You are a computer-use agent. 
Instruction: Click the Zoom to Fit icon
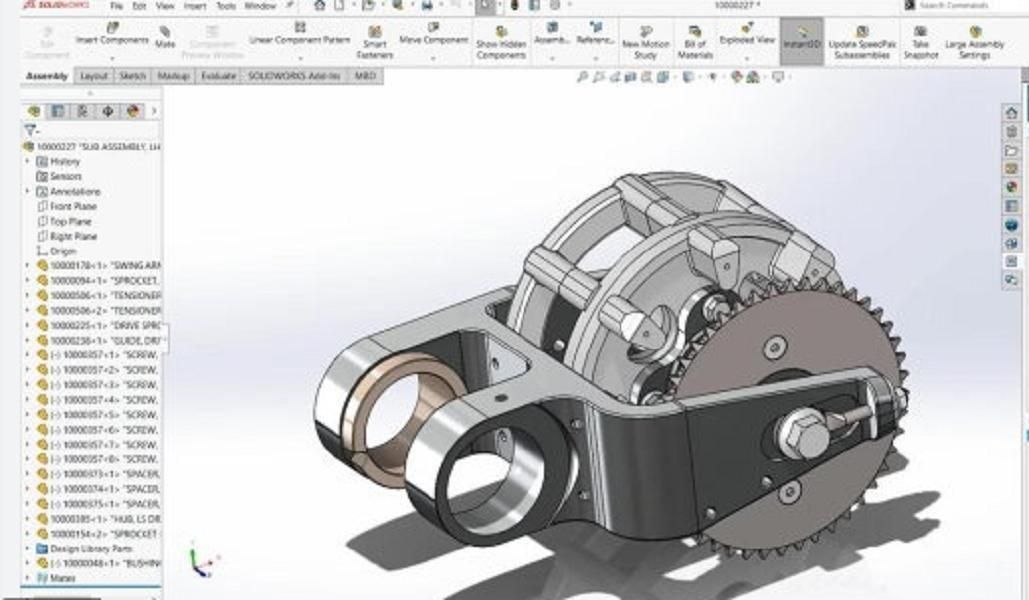[583, 76]
